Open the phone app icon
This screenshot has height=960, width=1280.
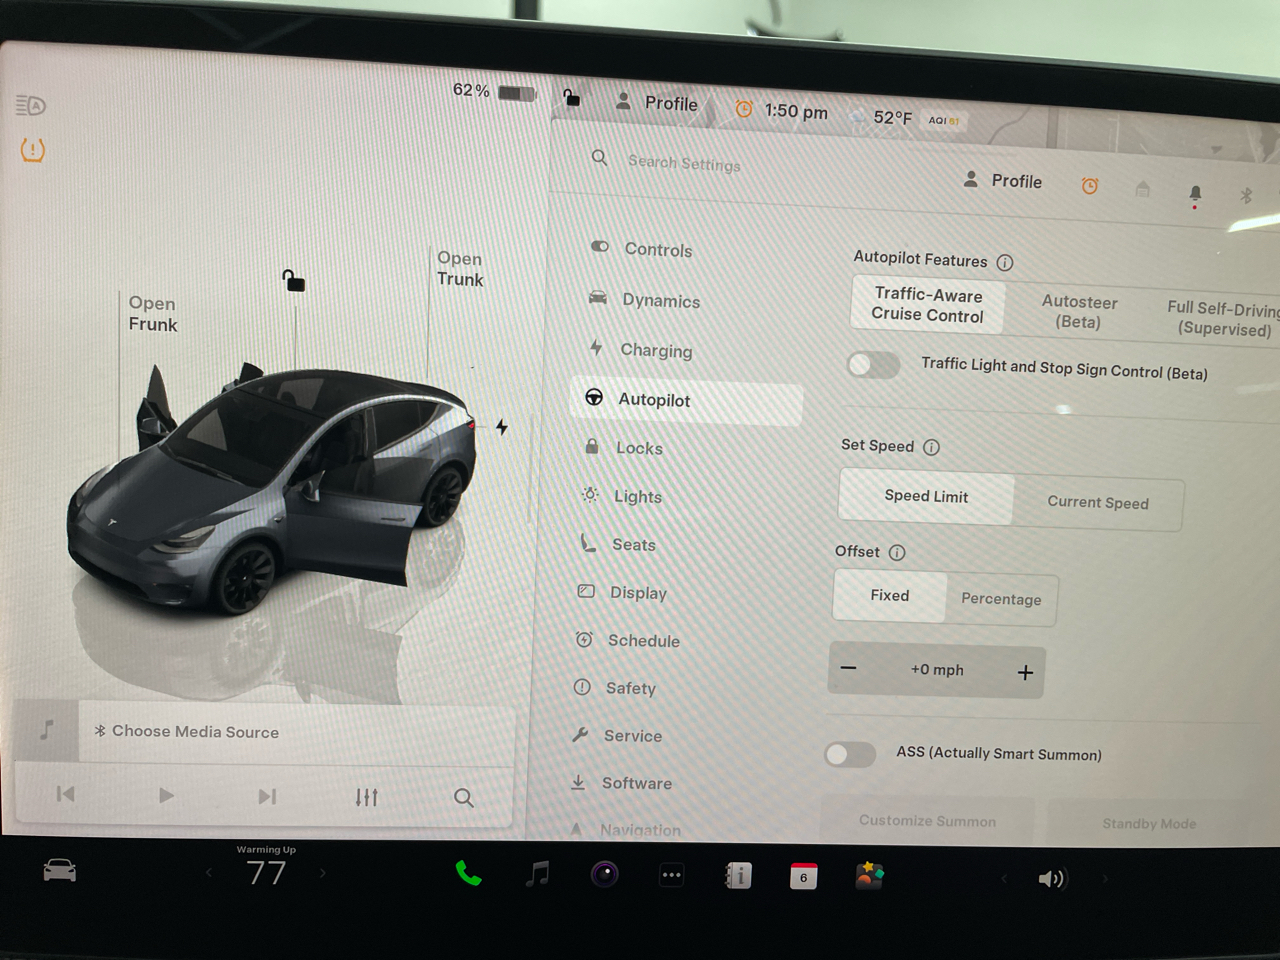click(x=468, y=874)
